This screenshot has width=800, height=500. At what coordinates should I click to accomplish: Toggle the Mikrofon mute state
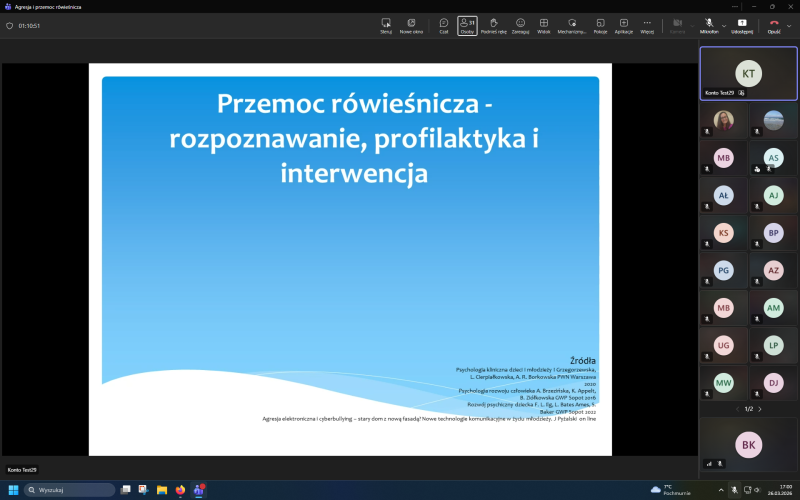tap(708, 25)
